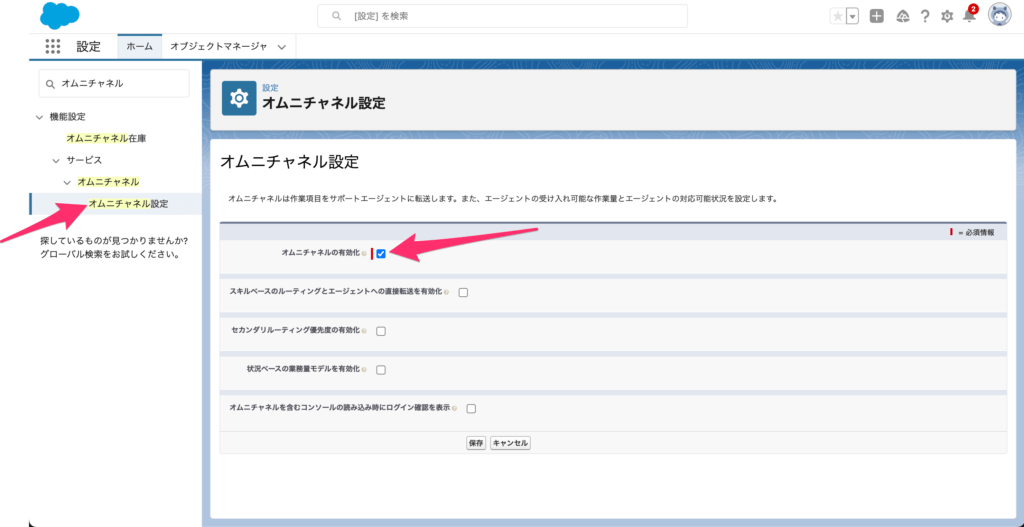Enable スキルベースのルーティング checkbox
The image size is (1024, 527).
point(463,293)
